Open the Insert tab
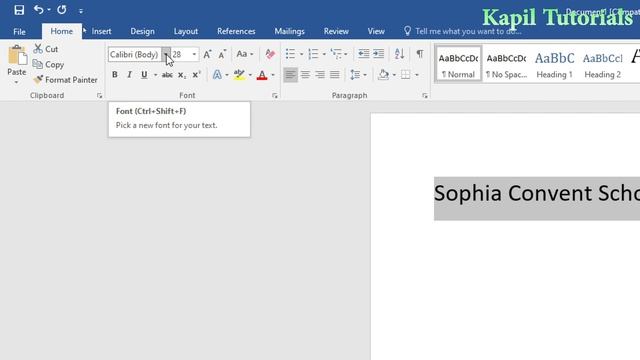 click(101, 31)
